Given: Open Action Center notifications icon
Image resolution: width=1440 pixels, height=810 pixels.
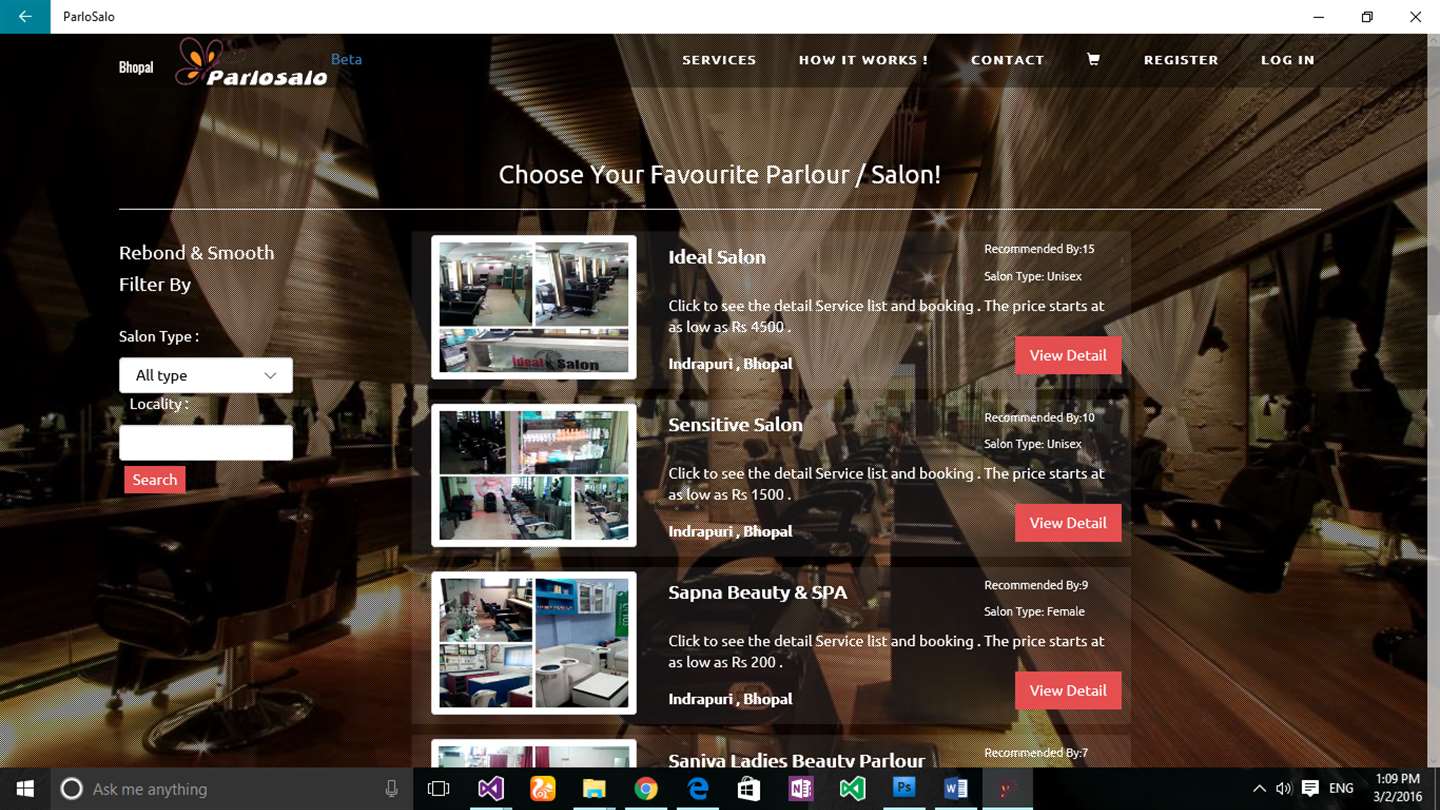Looking at the screenshot, I should click(x=1310, y=789).
